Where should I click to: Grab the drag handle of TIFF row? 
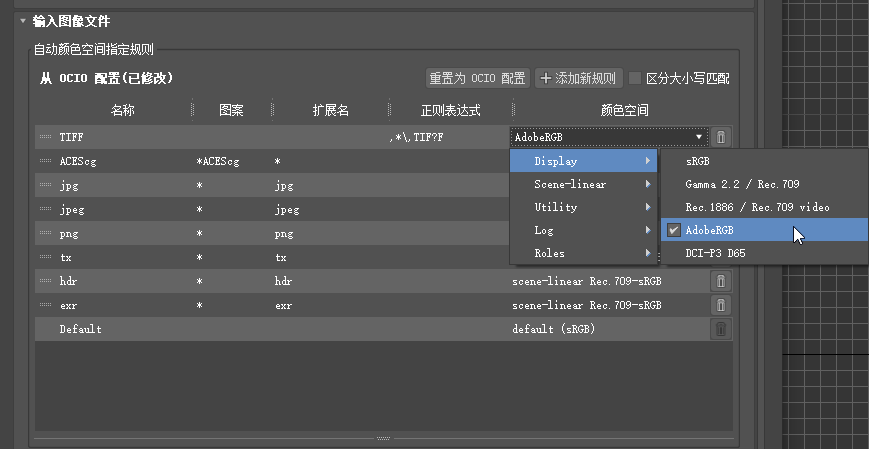pos(46,137)
